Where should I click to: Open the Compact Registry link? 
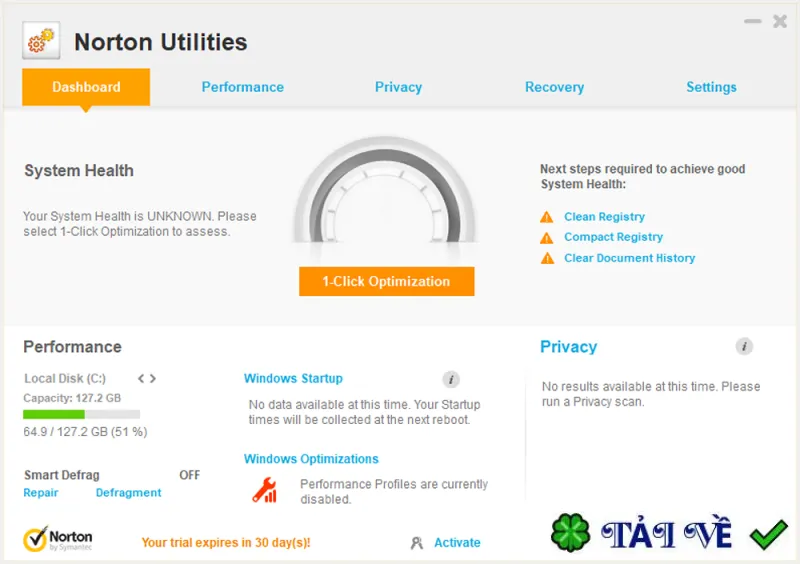(614, 237)
